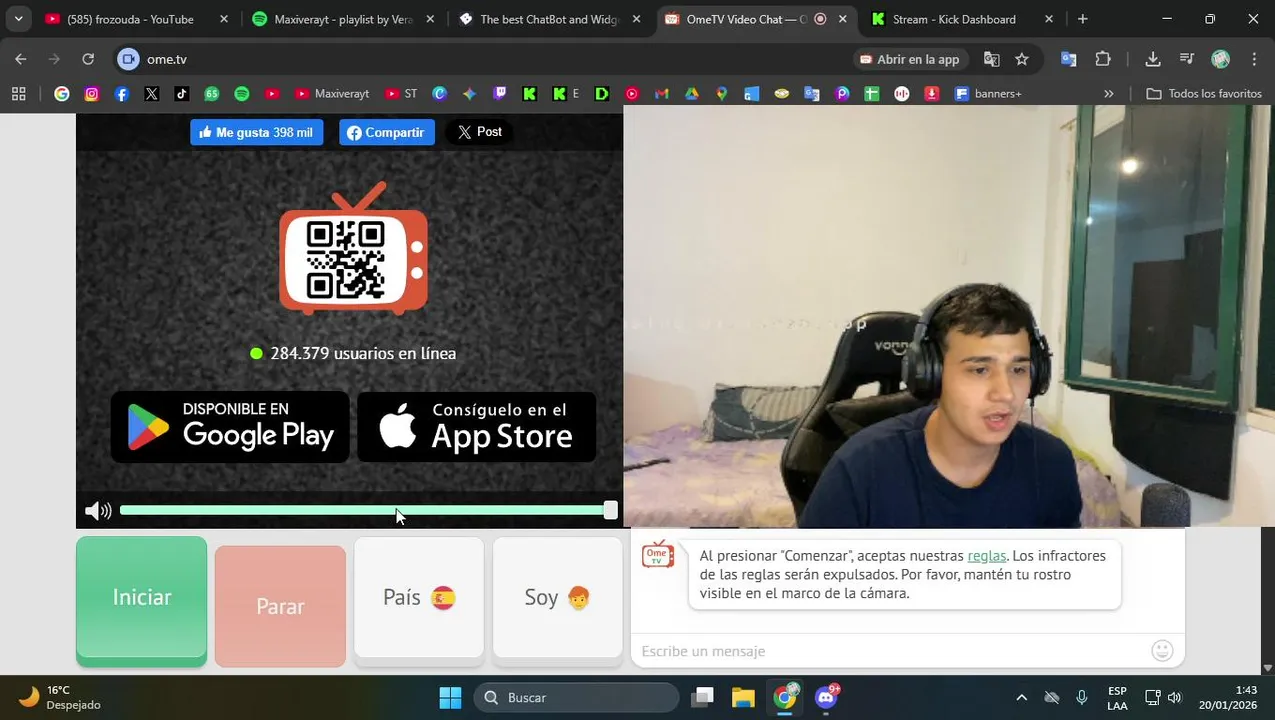This screenshot has width=1275, height=720.
Task: Click the OmeTV QR code TV logo
Action: click(353, 248)
